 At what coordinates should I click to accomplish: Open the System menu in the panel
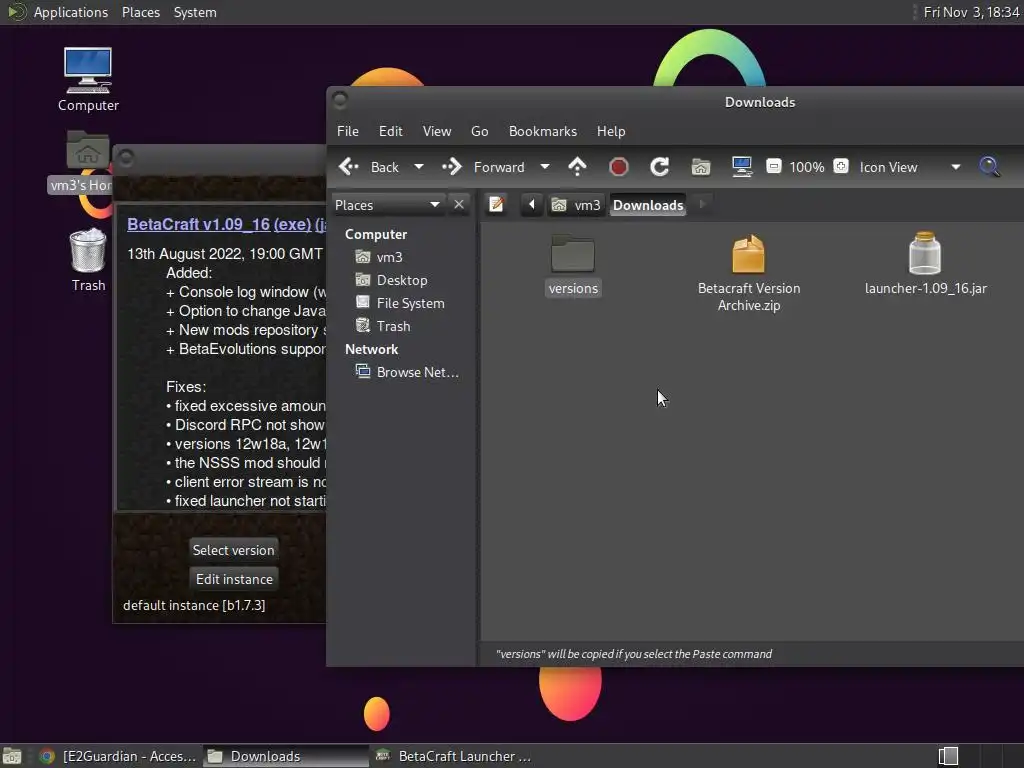(195, 12)
